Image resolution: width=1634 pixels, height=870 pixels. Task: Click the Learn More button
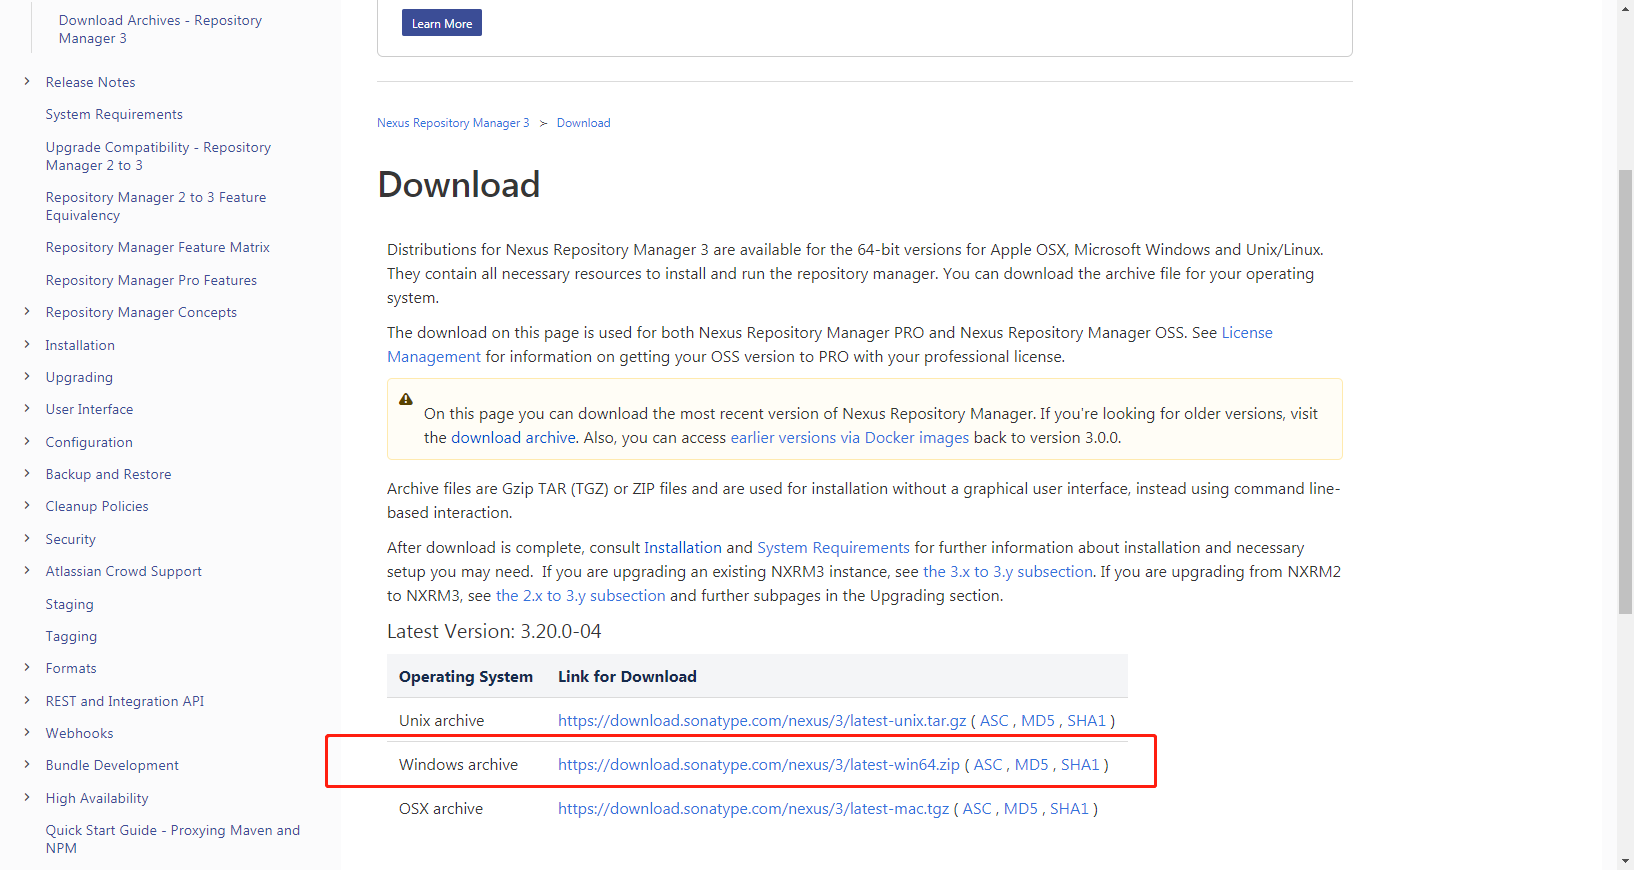pyautogui.click(x=442, y=23)
